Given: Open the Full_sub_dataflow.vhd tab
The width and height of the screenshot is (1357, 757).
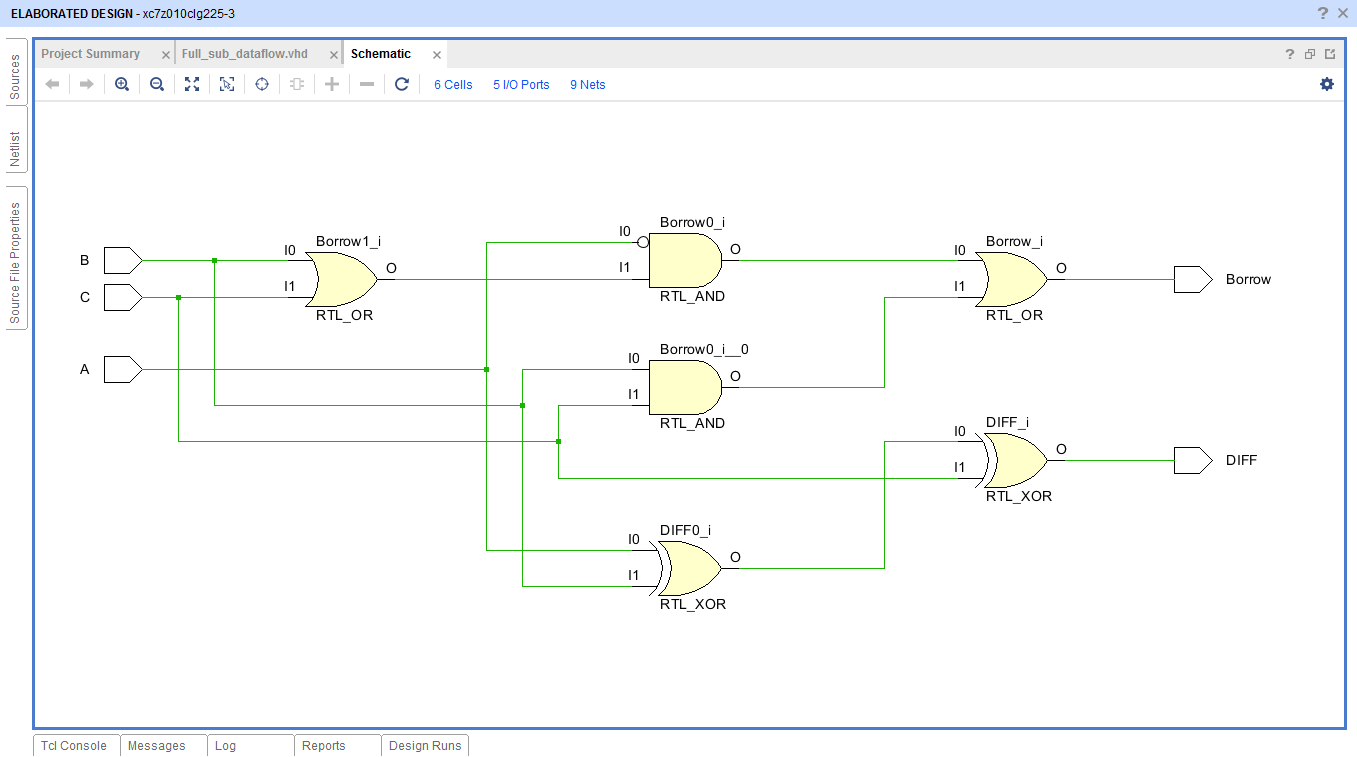Looking at the screenshot, I should (245, 54).
